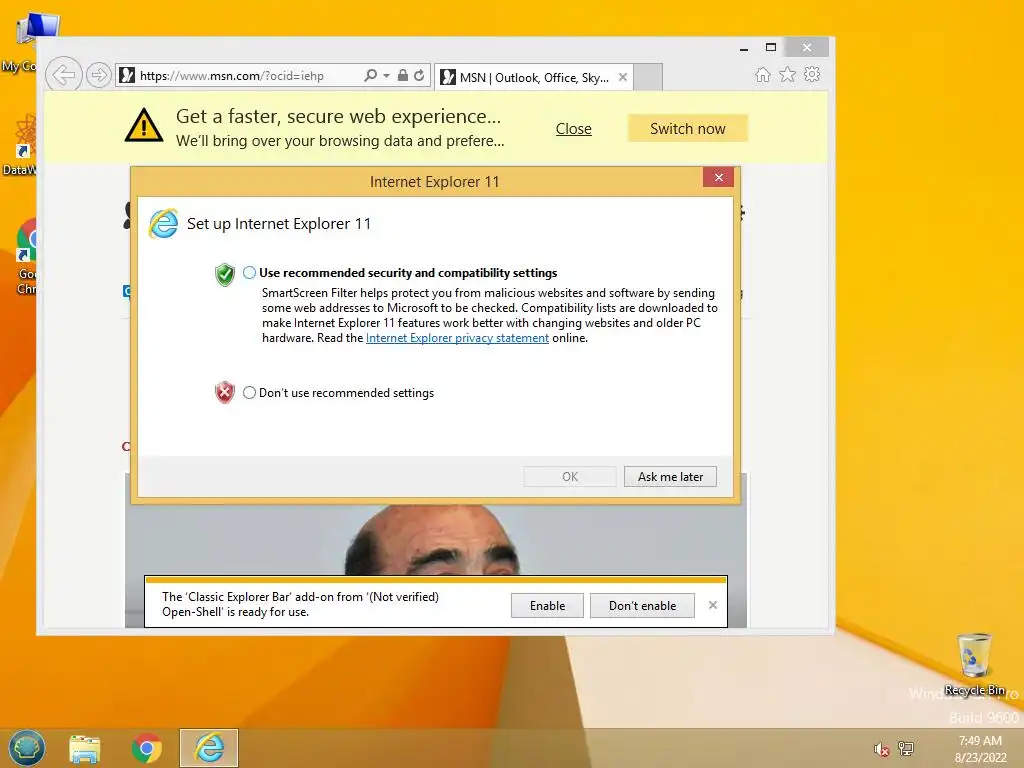Click the muted volume tray icon

click(x=882, y=749)
